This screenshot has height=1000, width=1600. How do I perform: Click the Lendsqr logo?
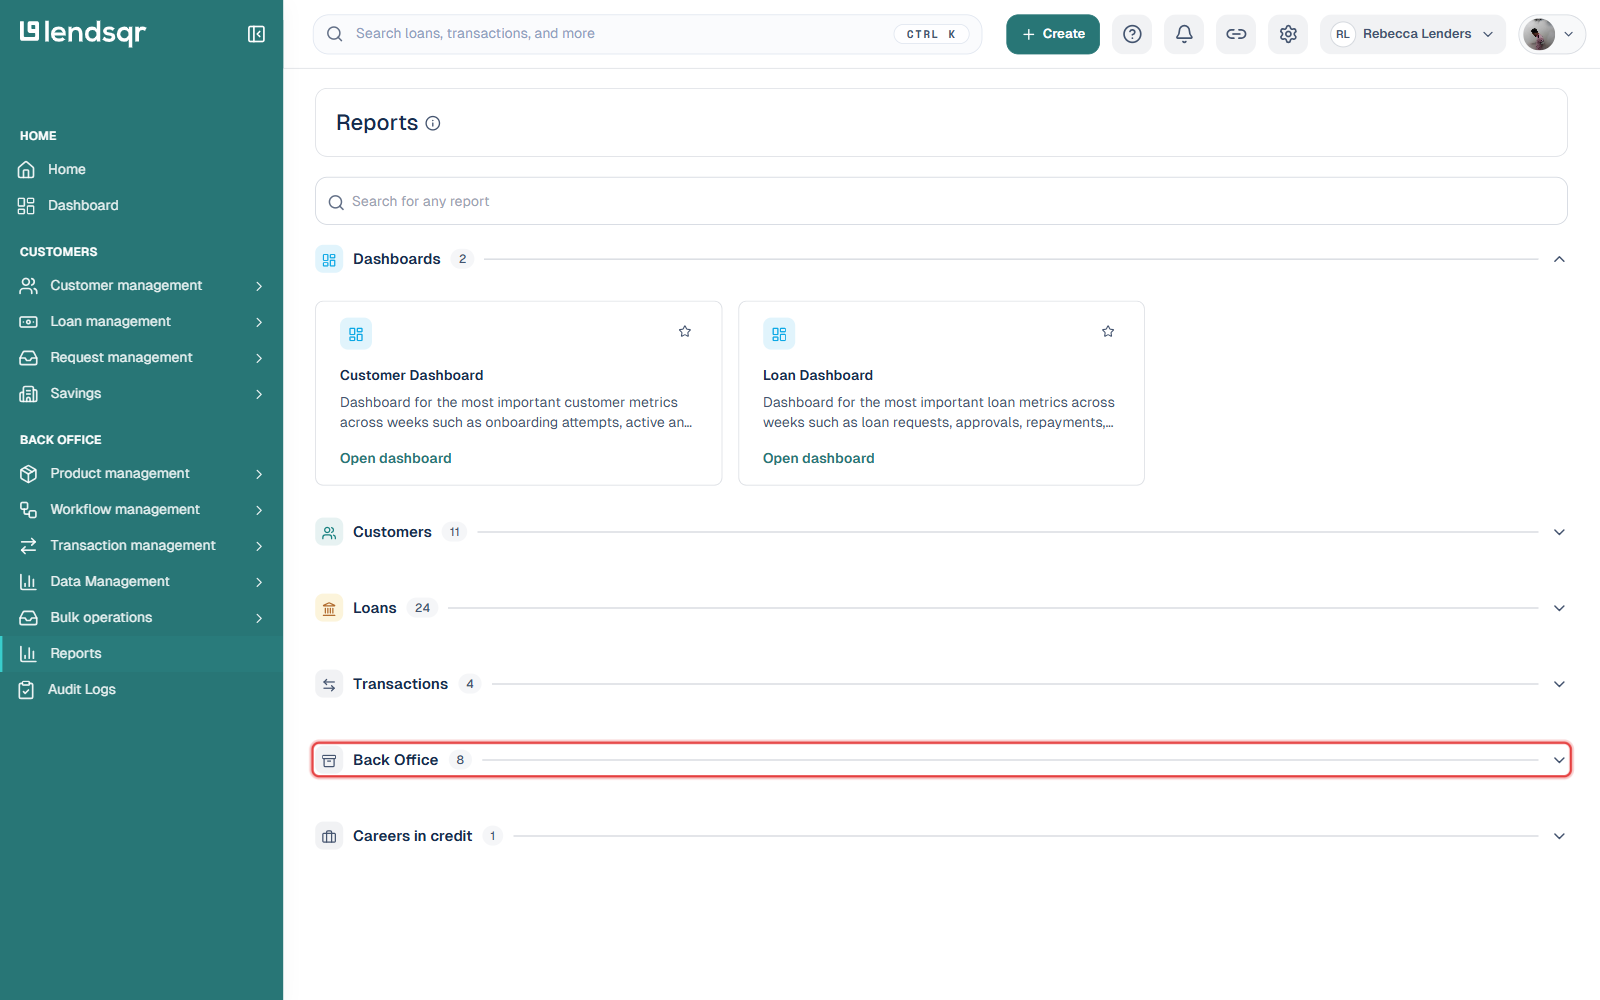(83, 33)
